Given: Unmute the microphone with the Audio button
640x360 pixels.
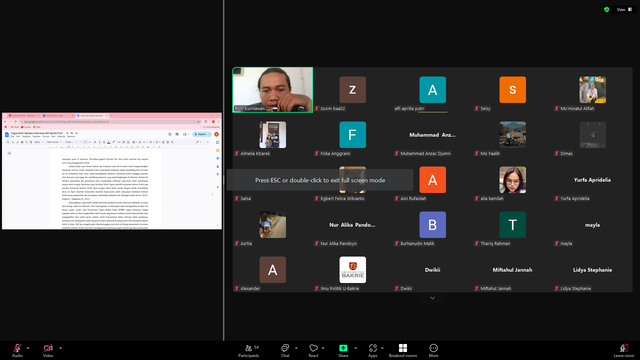Looking at the screenshot, I should (x=17, y=350).
